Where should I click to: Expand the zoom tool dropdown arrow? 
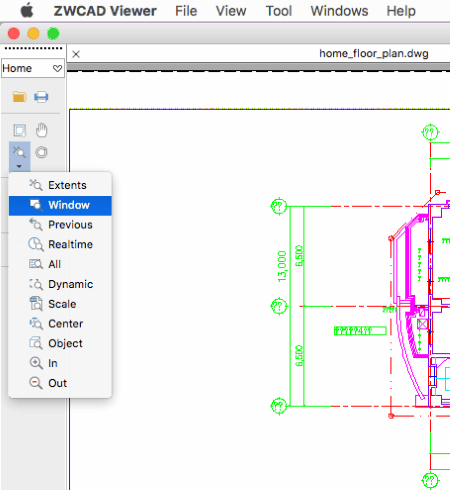(19, 166)
